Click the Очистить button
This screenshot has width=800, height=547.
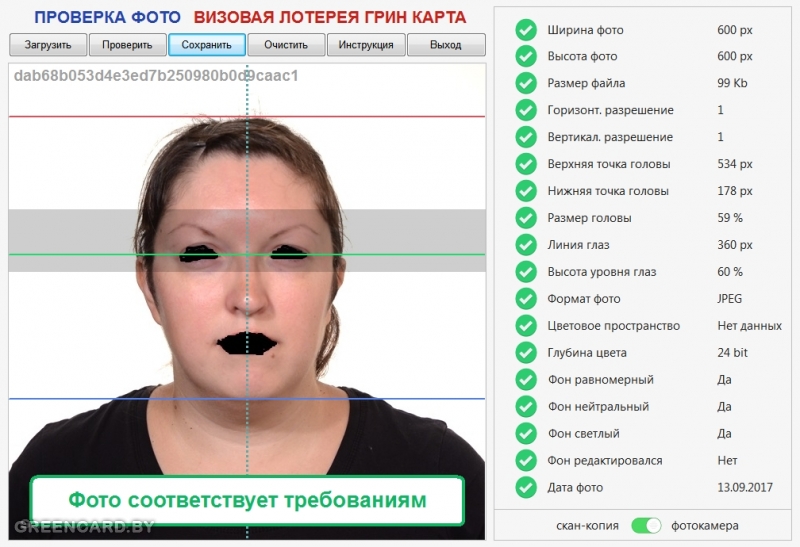coord(286,45)
